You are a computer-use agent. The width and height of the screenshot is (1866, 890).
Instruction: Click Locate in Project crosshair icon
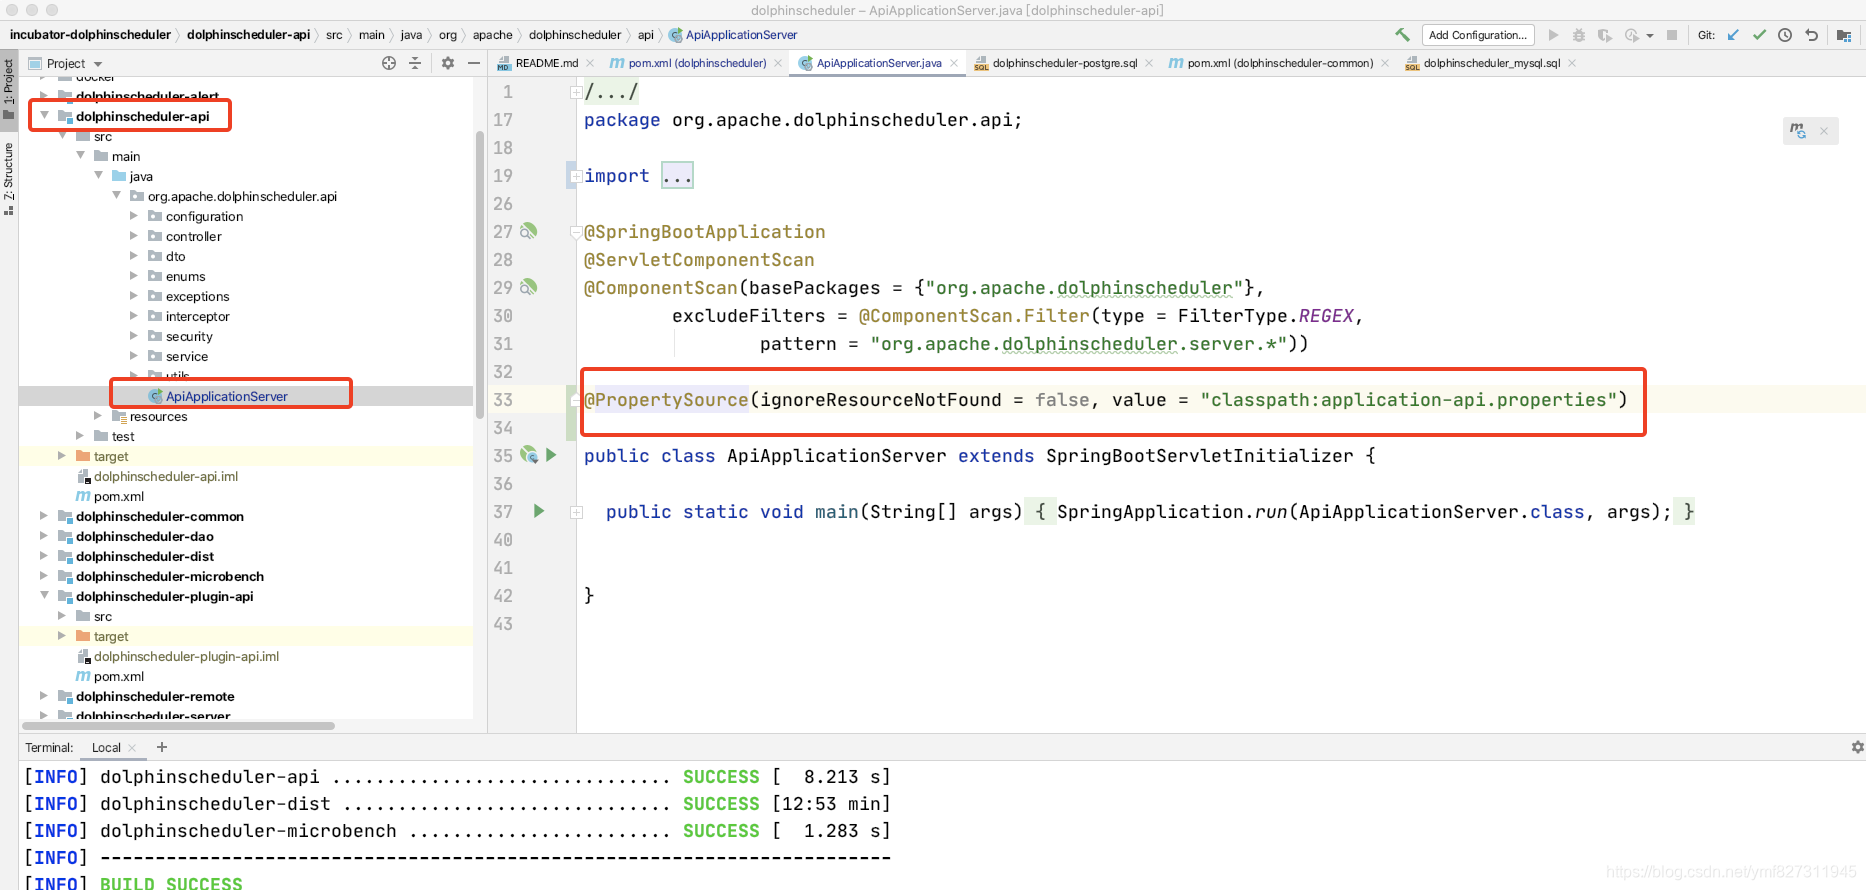(389, 63)
